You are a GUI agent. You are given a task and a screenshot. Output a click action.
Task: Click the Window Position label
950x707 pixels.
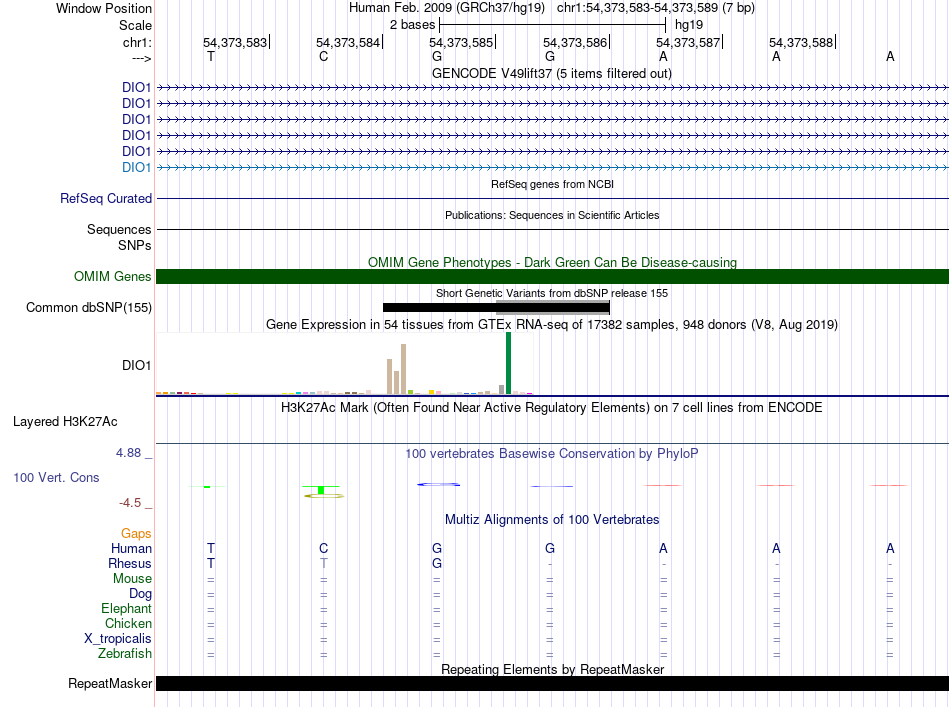[x=104, y=8]
